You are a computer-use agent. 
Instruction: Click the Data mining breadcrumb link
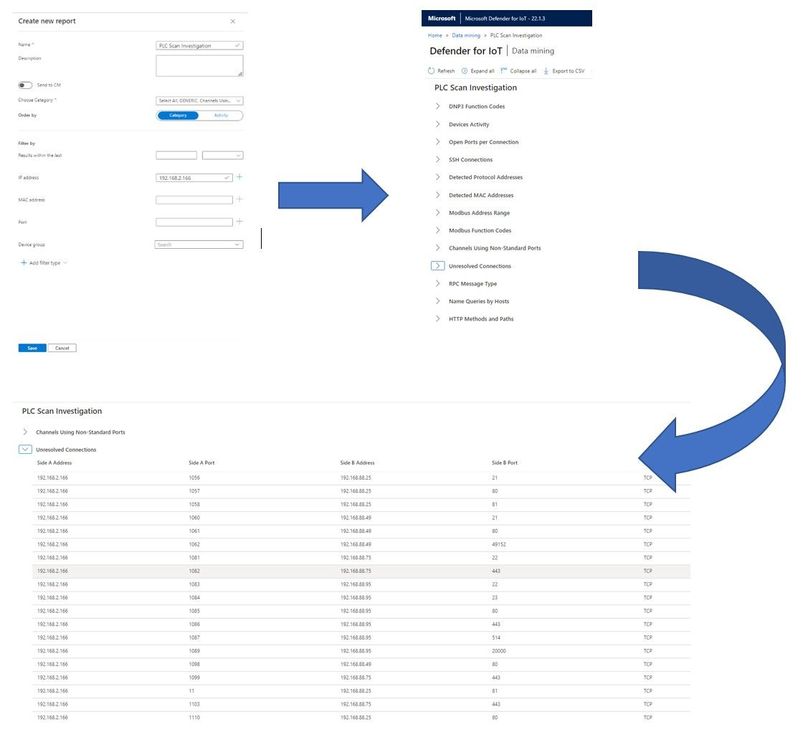pyautogui.click(x=466, y=35)
